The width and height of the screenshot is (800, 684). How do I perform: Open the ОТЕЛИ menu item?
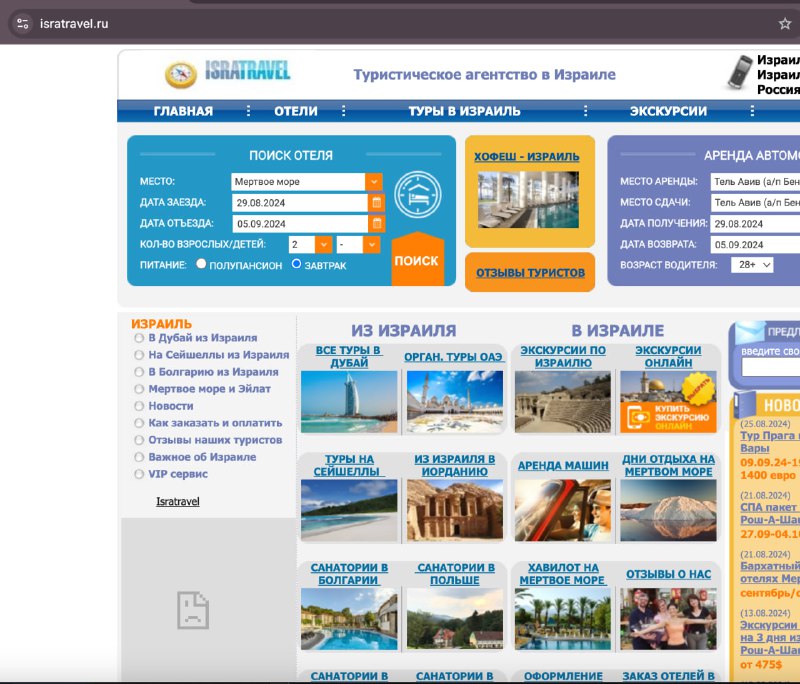click(x=296, y=111)
